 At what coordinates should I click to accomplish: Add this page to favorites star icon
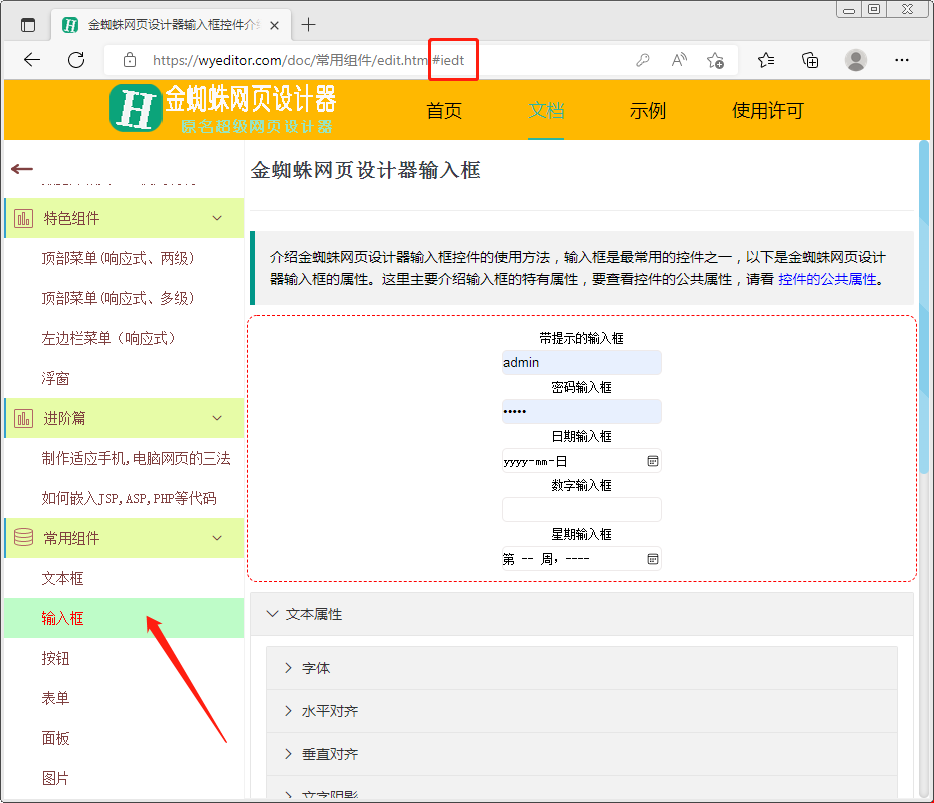(715, 60)
